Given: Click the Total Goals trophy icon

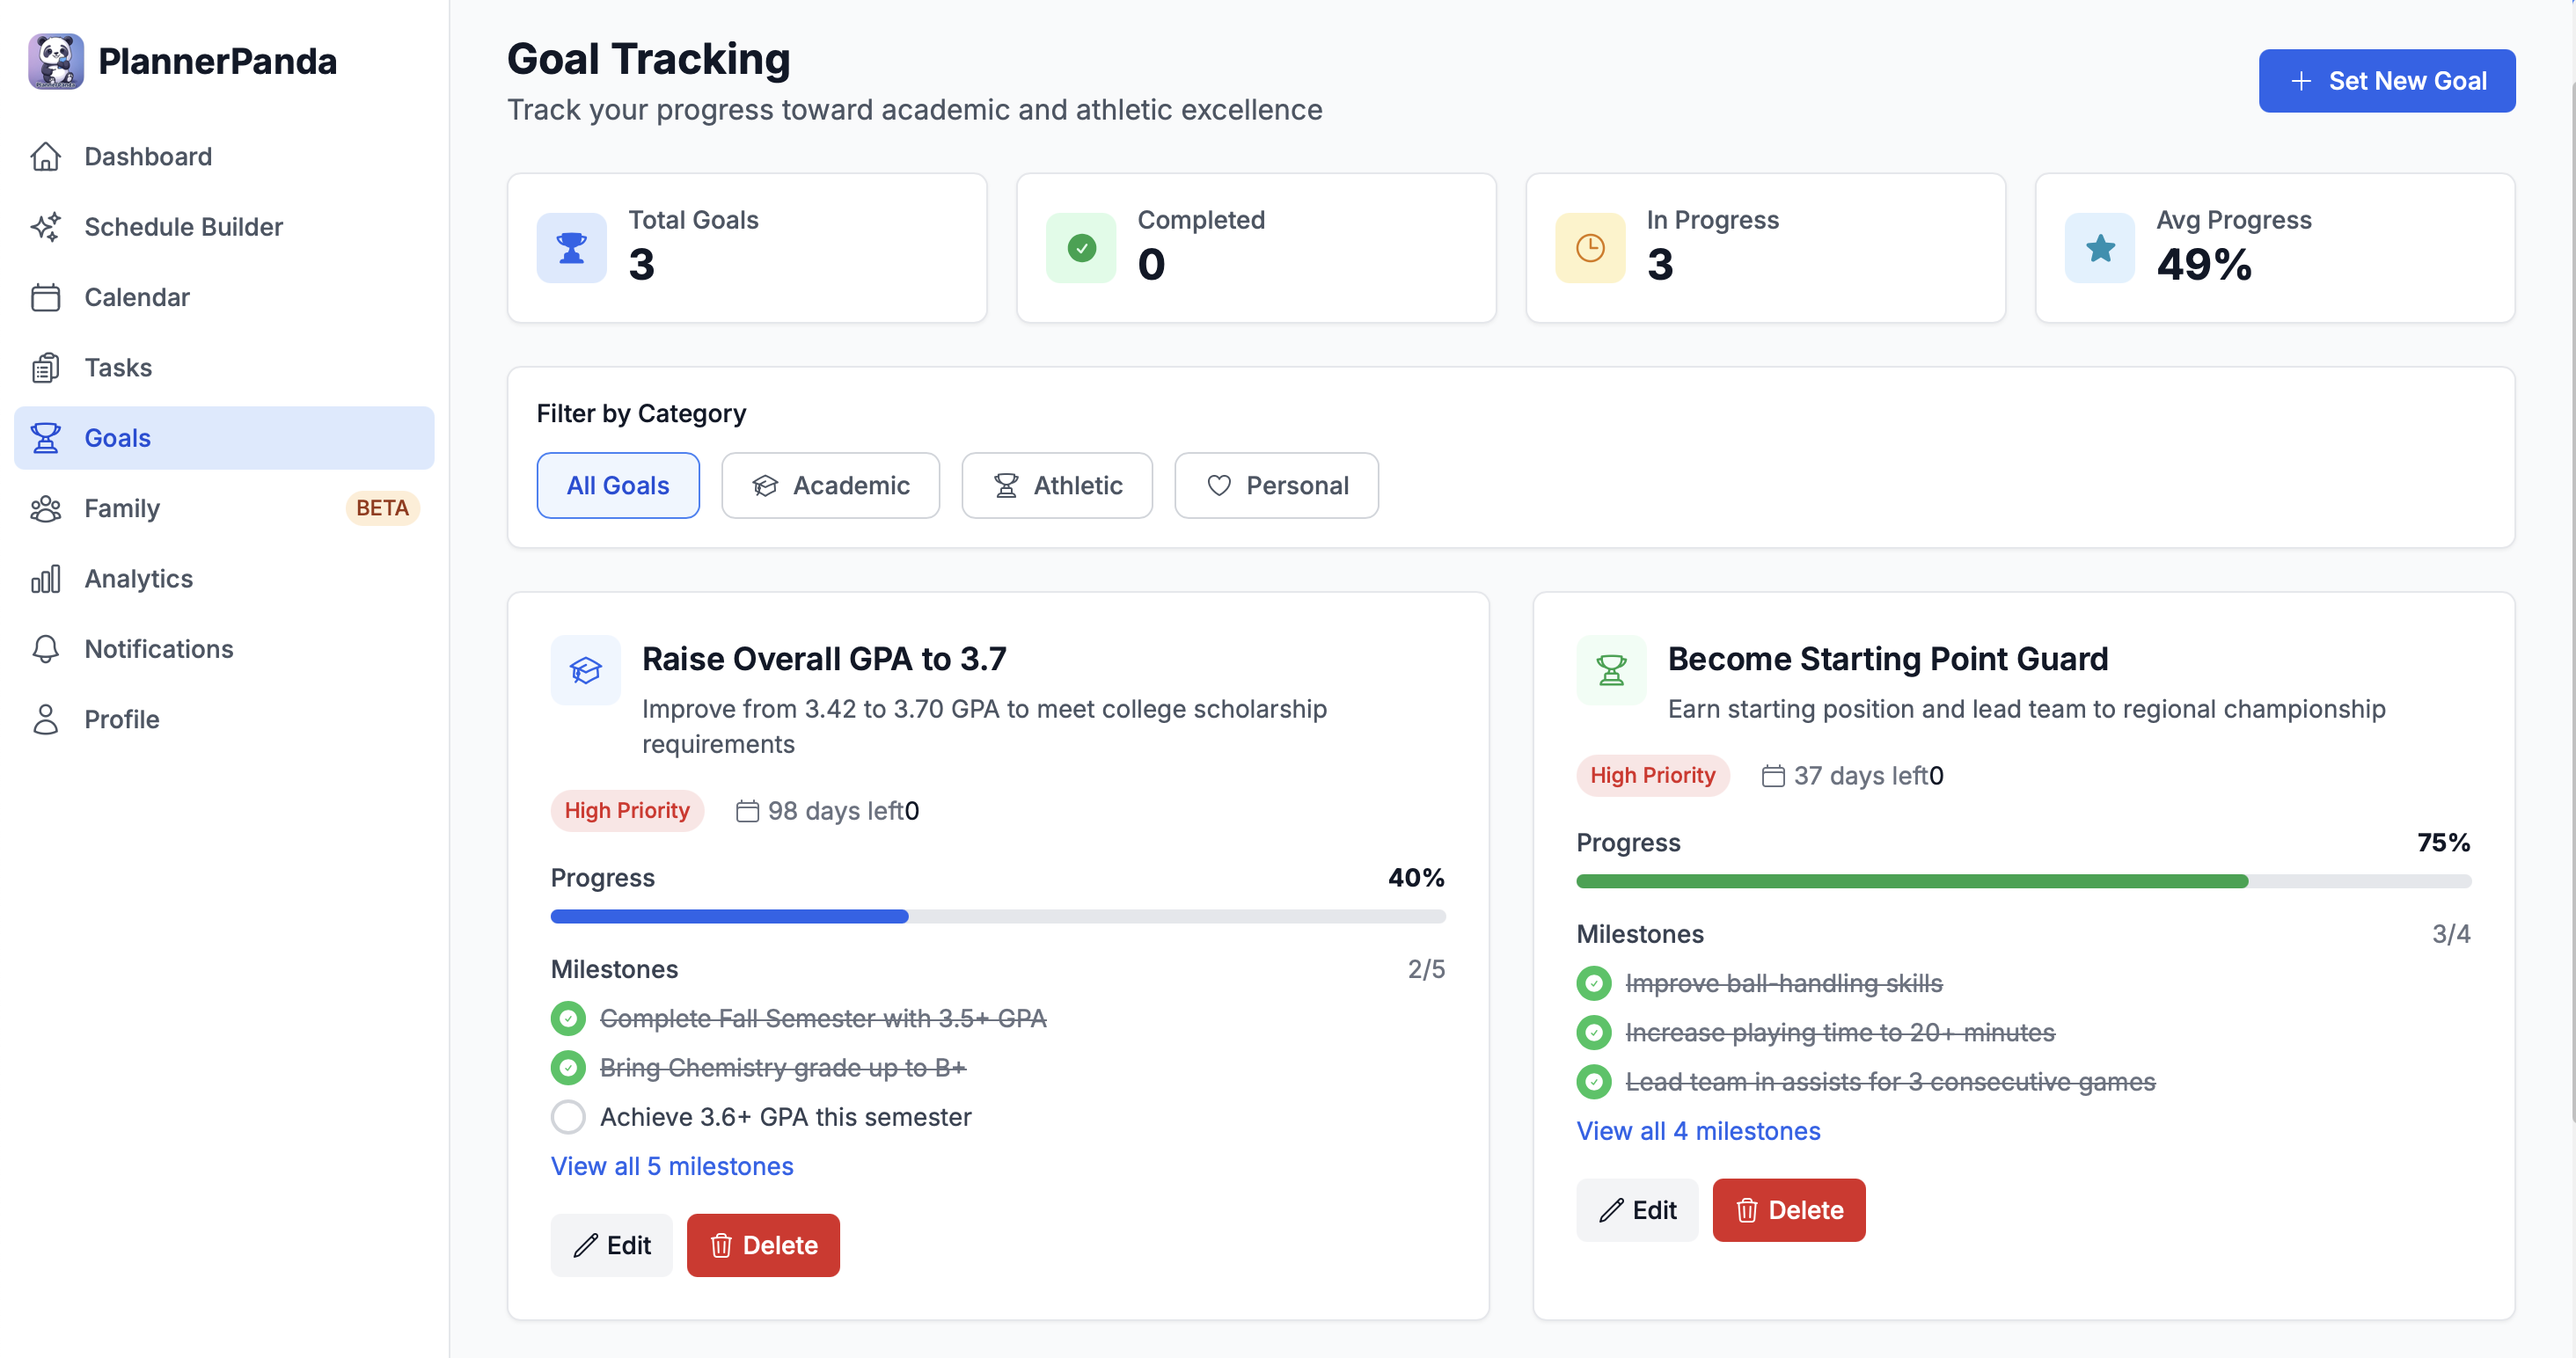Looking at the screenshot, I should pos(571,248).
